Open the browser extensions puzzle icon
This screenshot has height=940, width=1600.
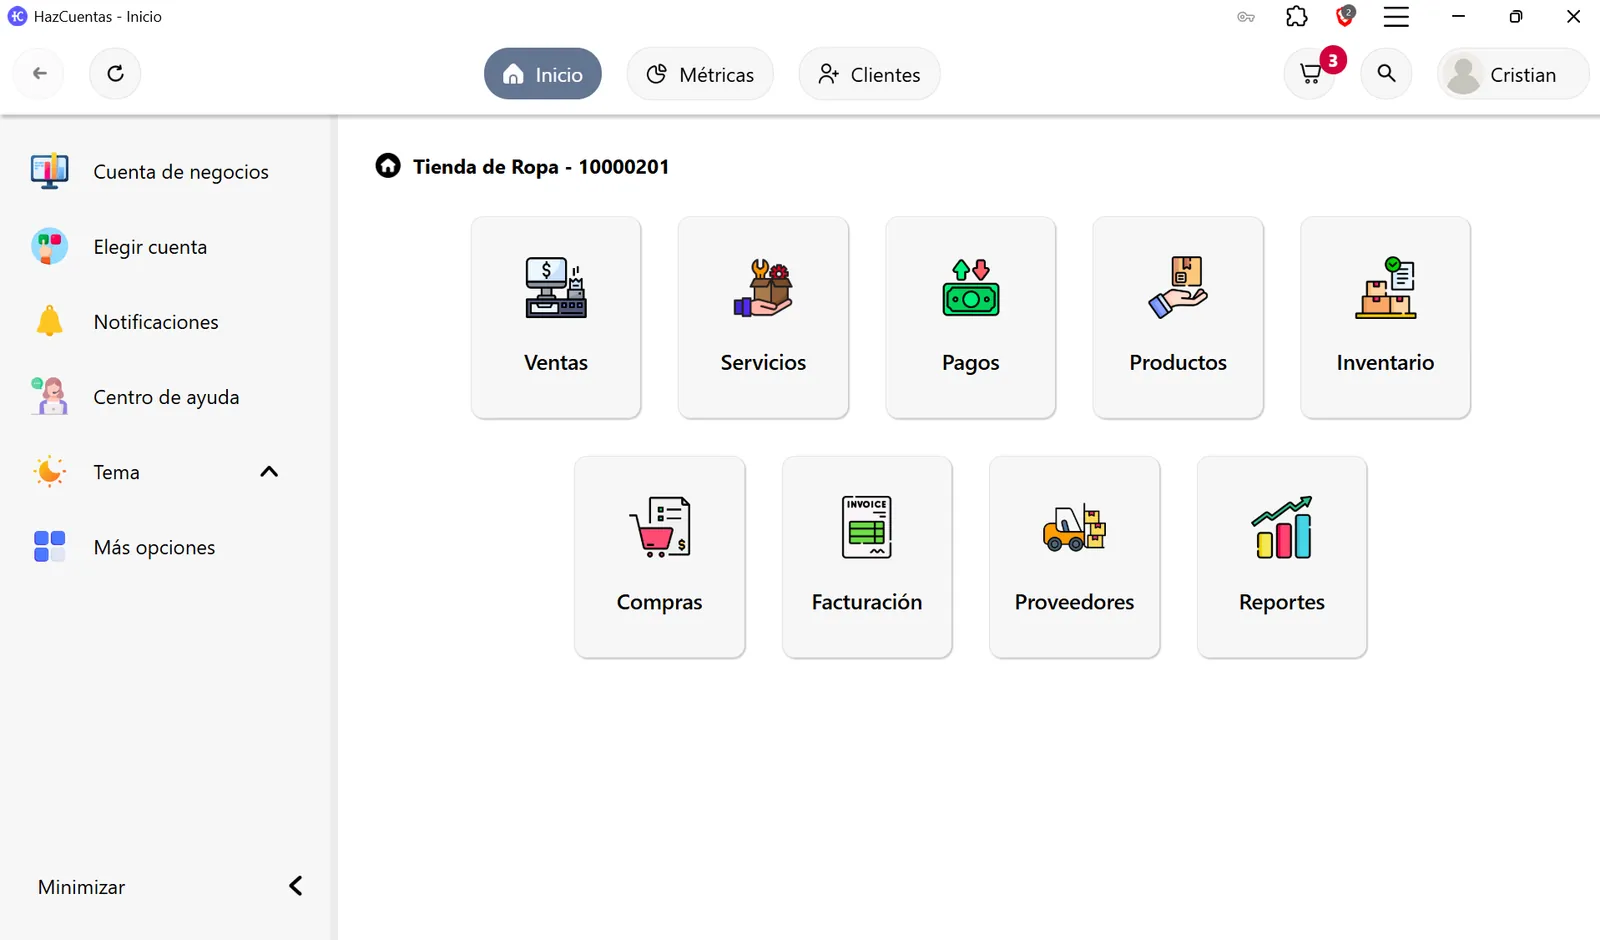click(1297, 17)
